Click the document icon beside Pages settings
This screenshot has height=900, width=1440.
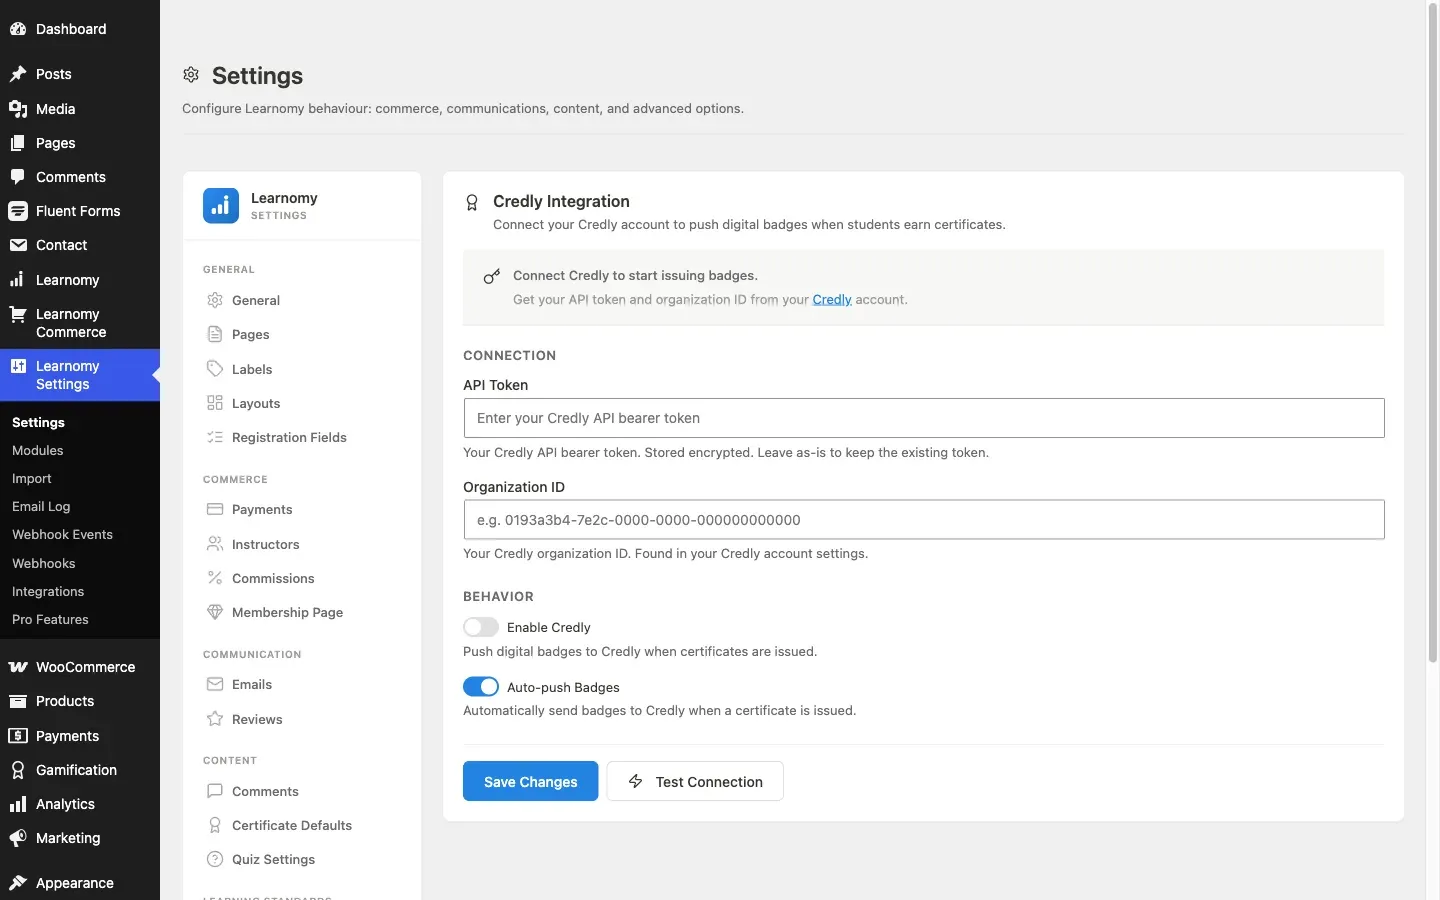tap(215, 334)
